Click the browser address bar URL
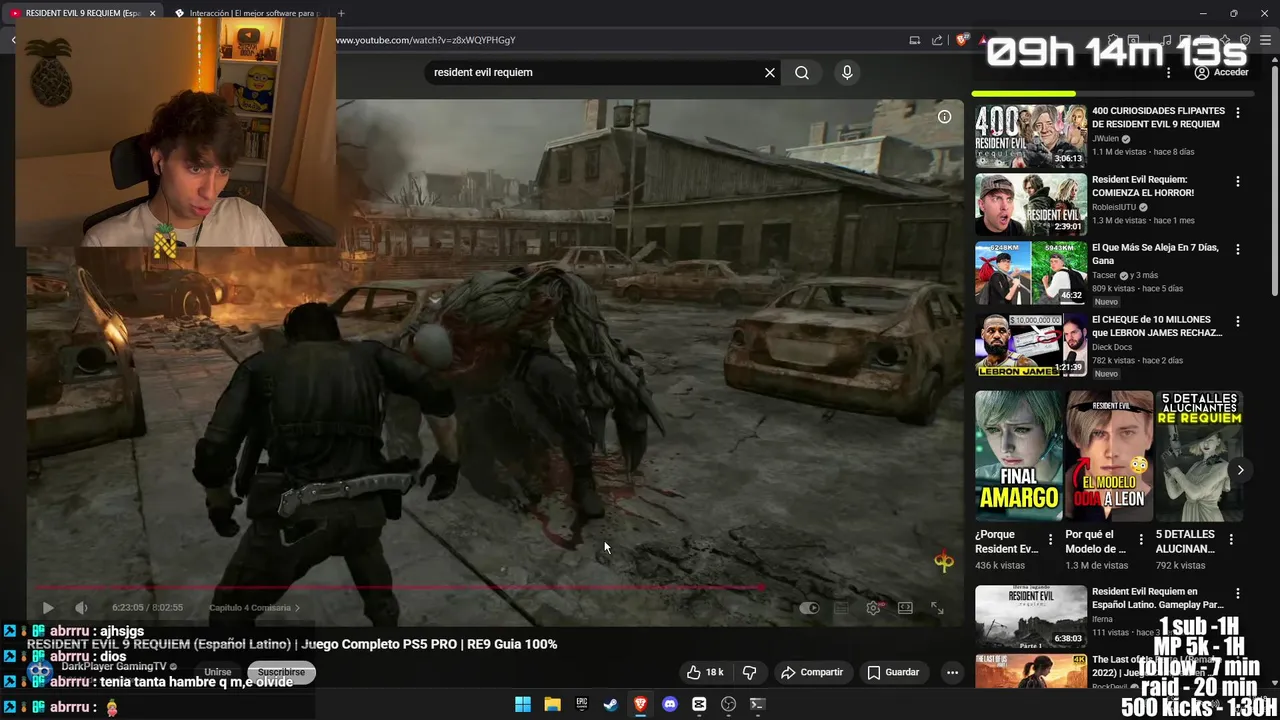The image size is (1280, 720). [426, 40]
